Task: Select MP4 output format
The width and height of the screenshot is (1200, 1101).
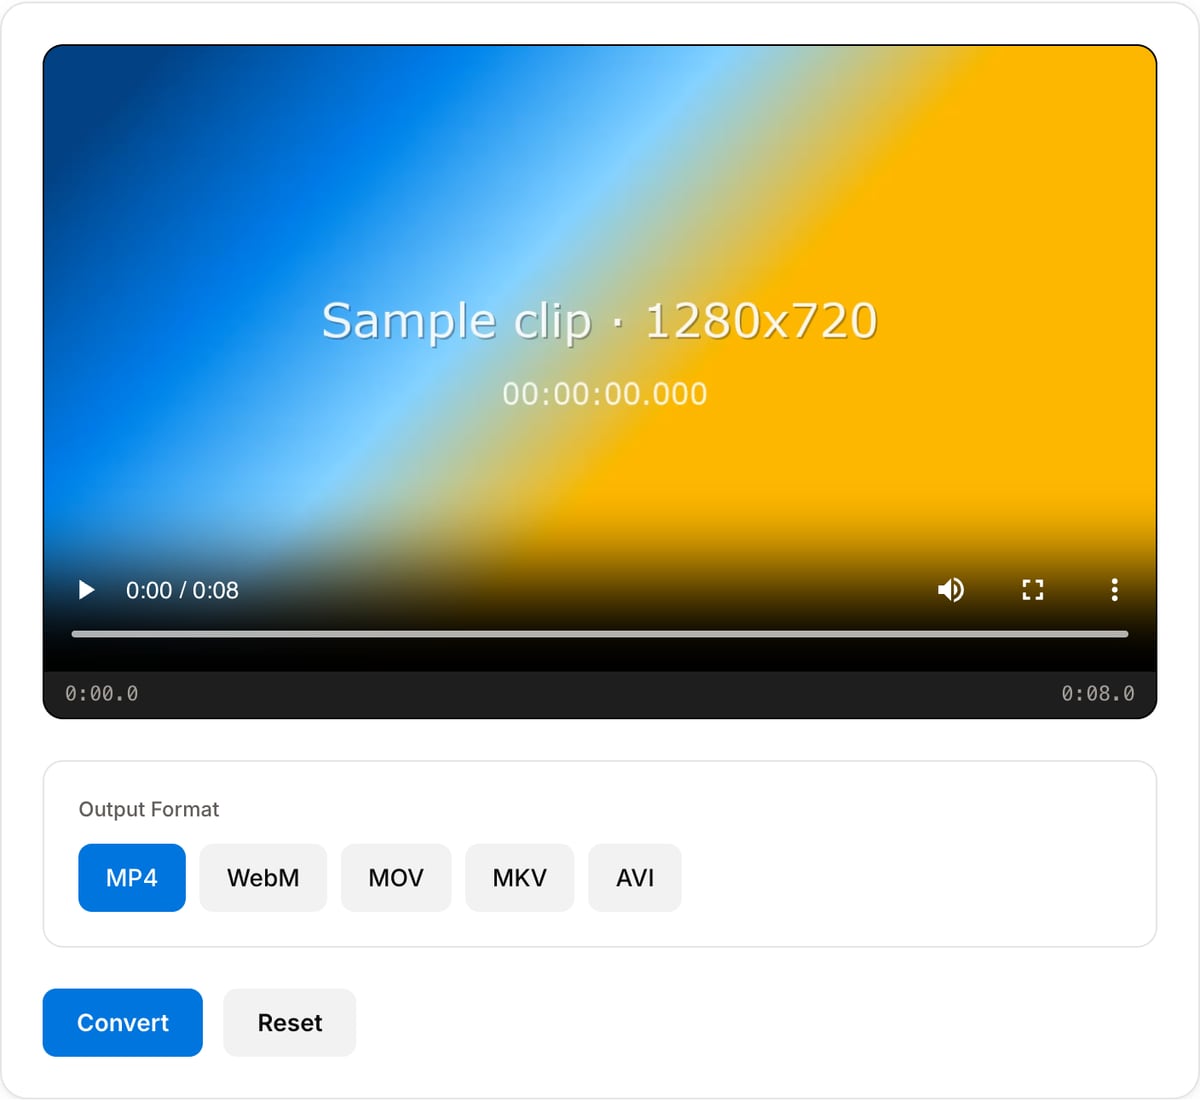Action: point(132,878)
